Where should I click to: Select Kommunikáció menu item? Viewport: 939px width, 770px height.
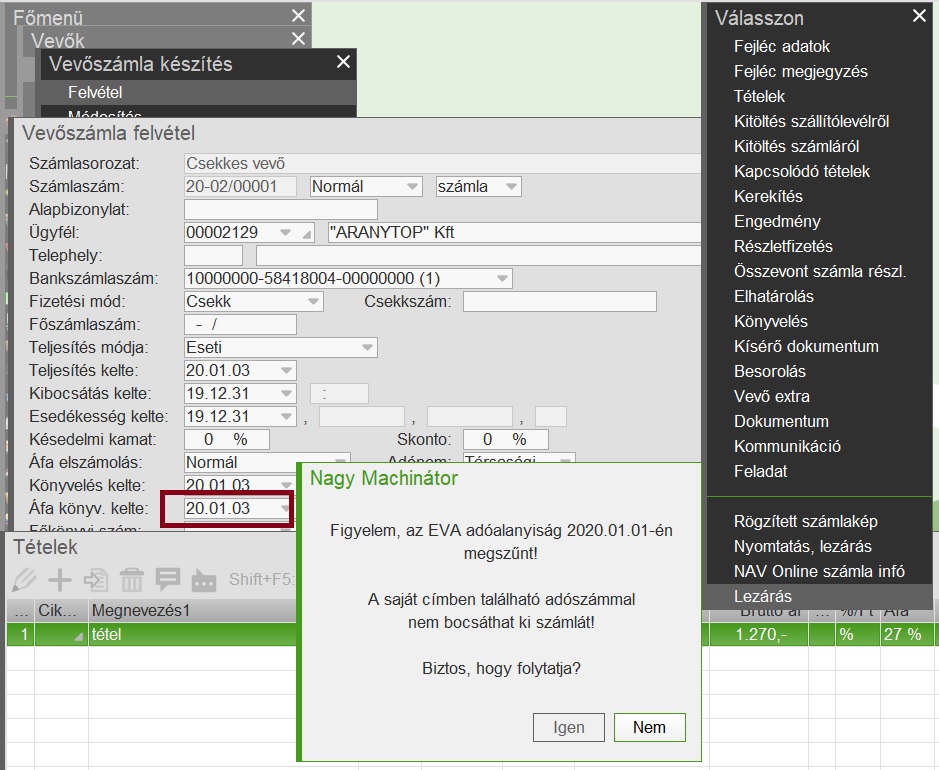tap(787, 446)
